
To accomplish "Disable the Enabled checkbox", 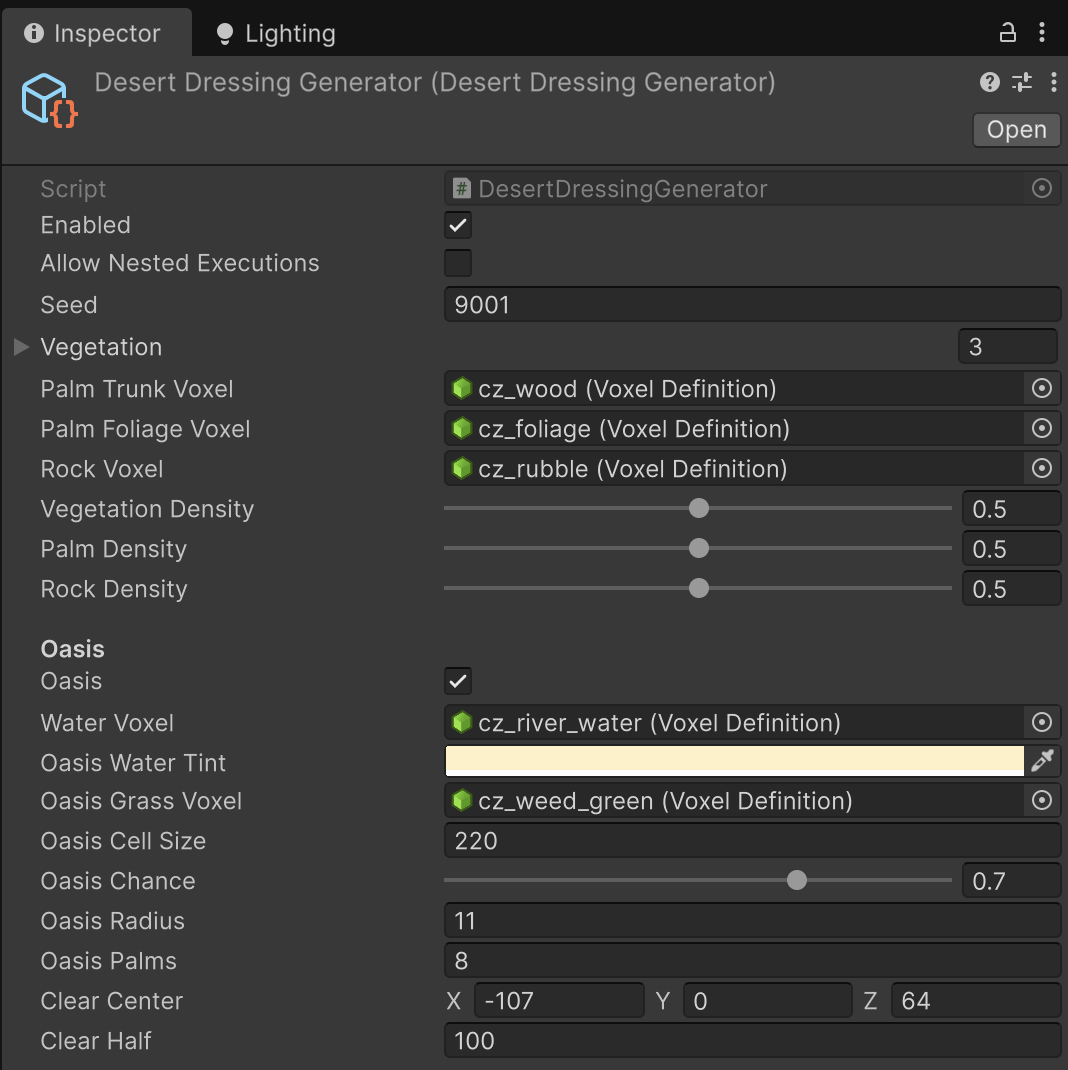I will point(458,225).
